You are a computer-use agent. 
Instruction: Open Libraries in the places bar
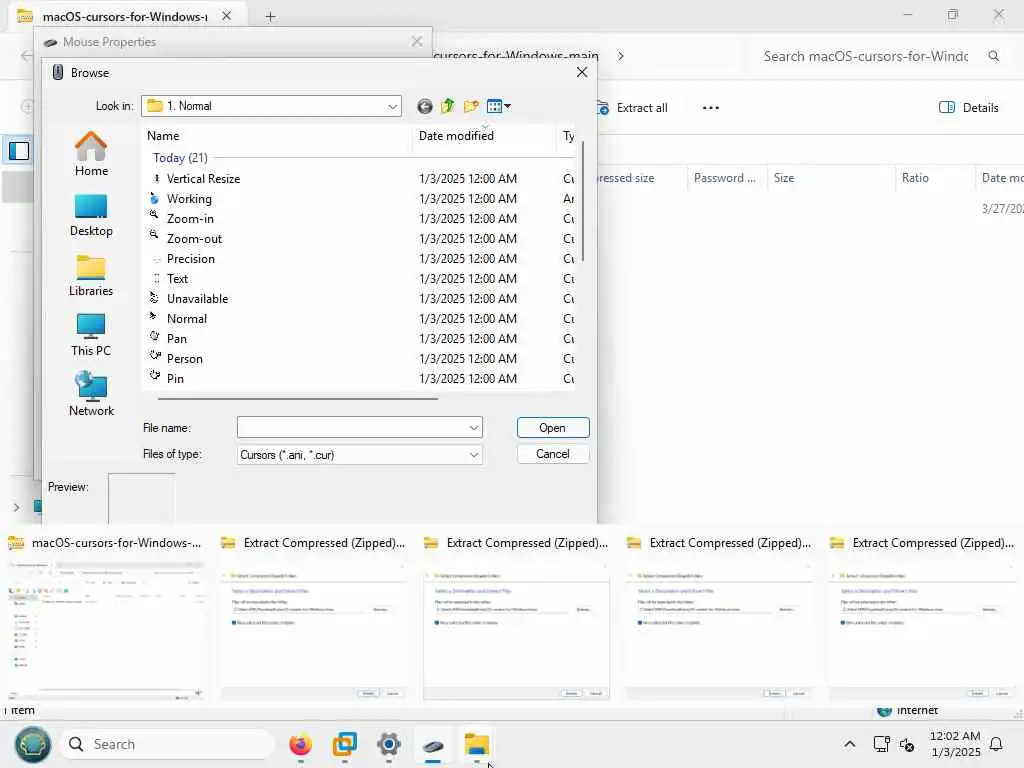[91, 276]
